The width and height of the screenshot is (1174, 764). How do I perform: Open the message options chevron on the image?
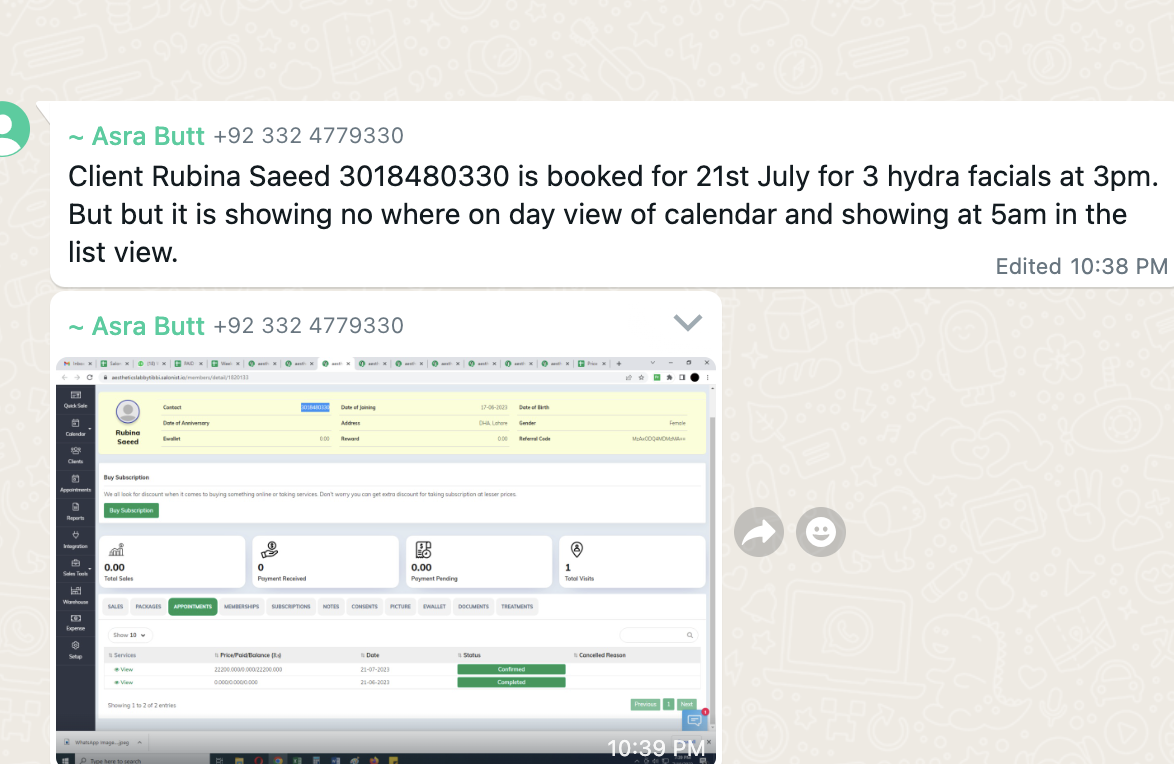tap(687, 323)
